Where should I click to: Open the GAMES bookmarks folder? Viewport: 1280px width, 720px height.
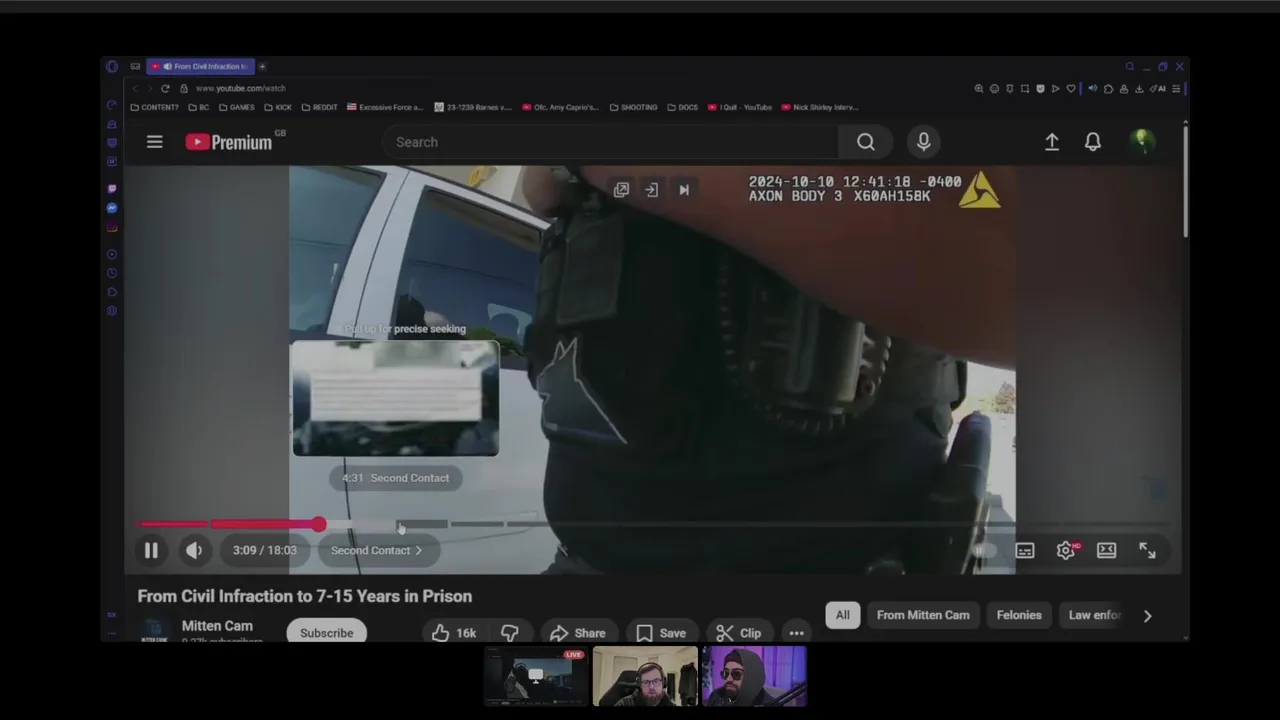pyautogui.click(x=237, y=107)
